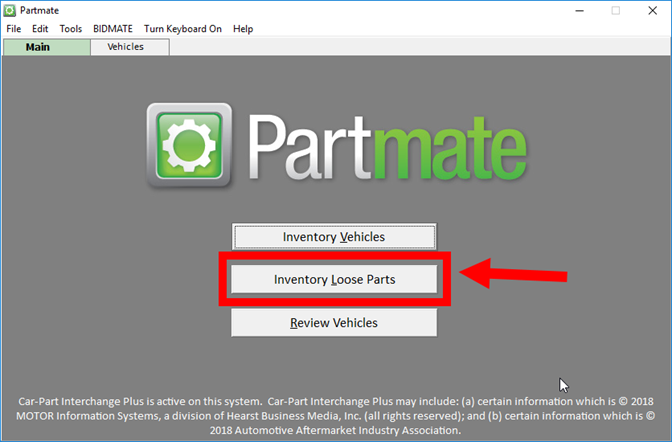Screen dimensions: 672x442
Task: Click the Review Vehicles button
Action: click(x=334, y=322)
